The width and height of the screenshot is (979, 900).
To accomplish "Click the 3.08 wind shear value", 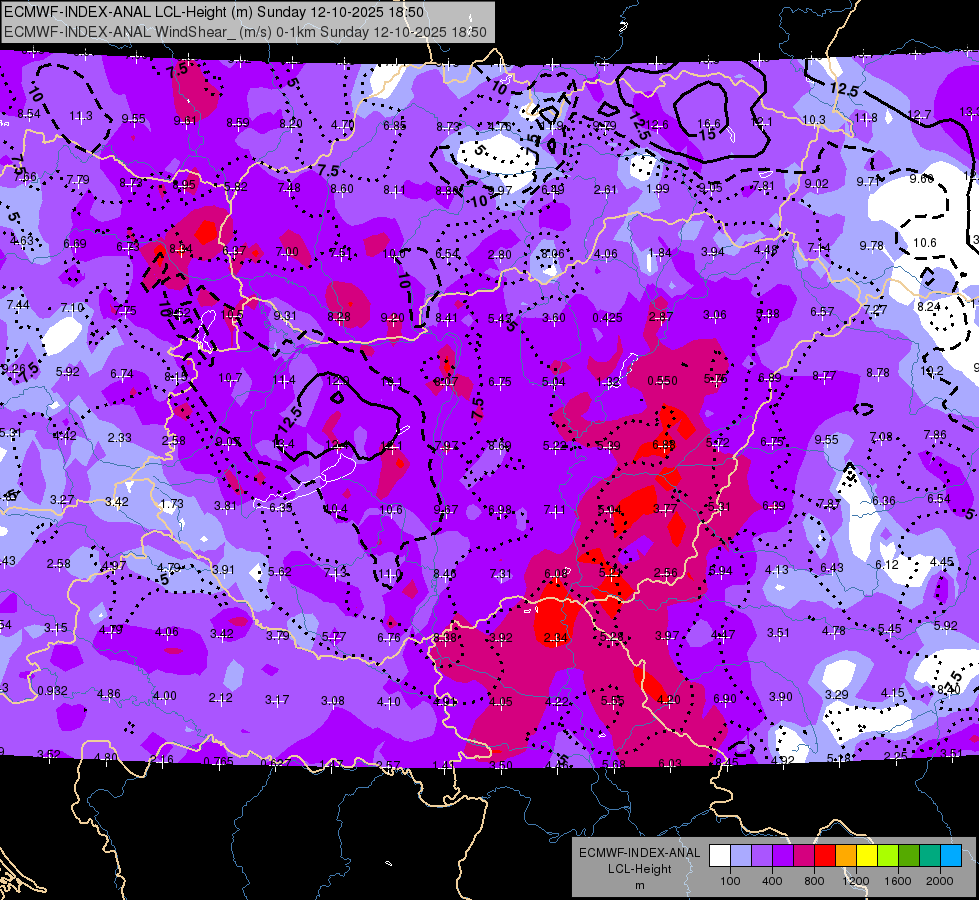I will [333, 701].
